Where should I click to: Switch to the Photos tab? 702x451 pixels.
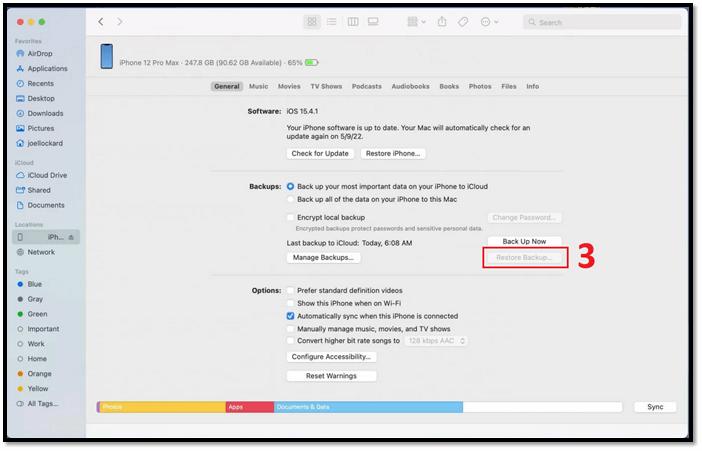pos(480,86)
